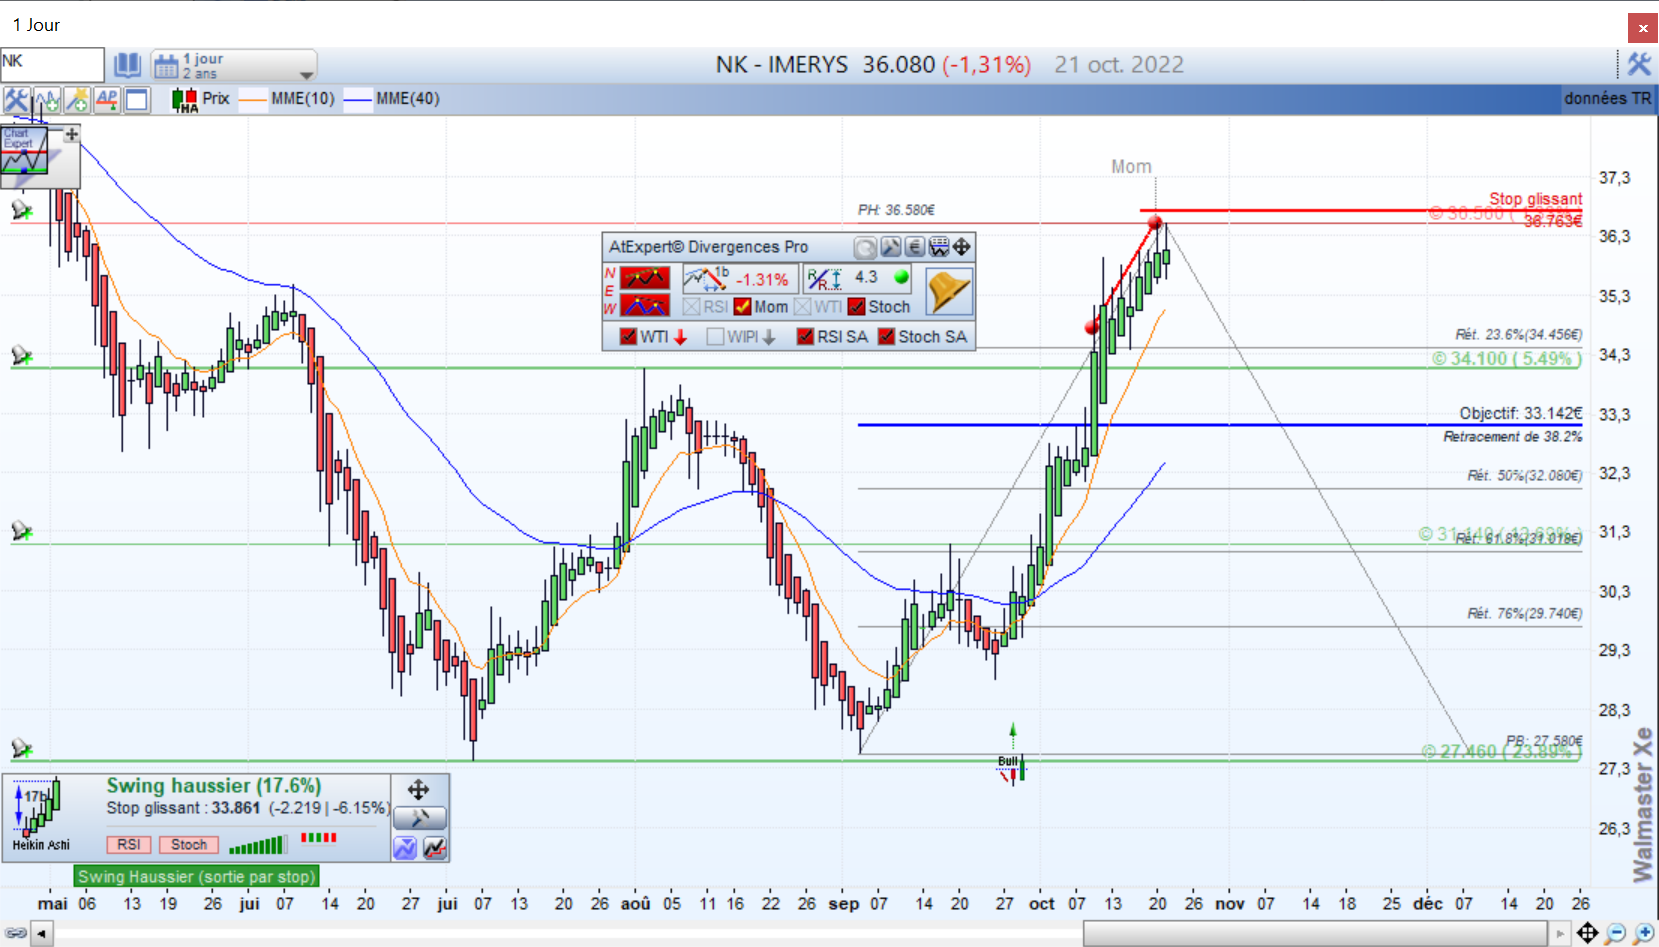
Task: Open the book icon next to ticker field
Action: click(127, 66)
